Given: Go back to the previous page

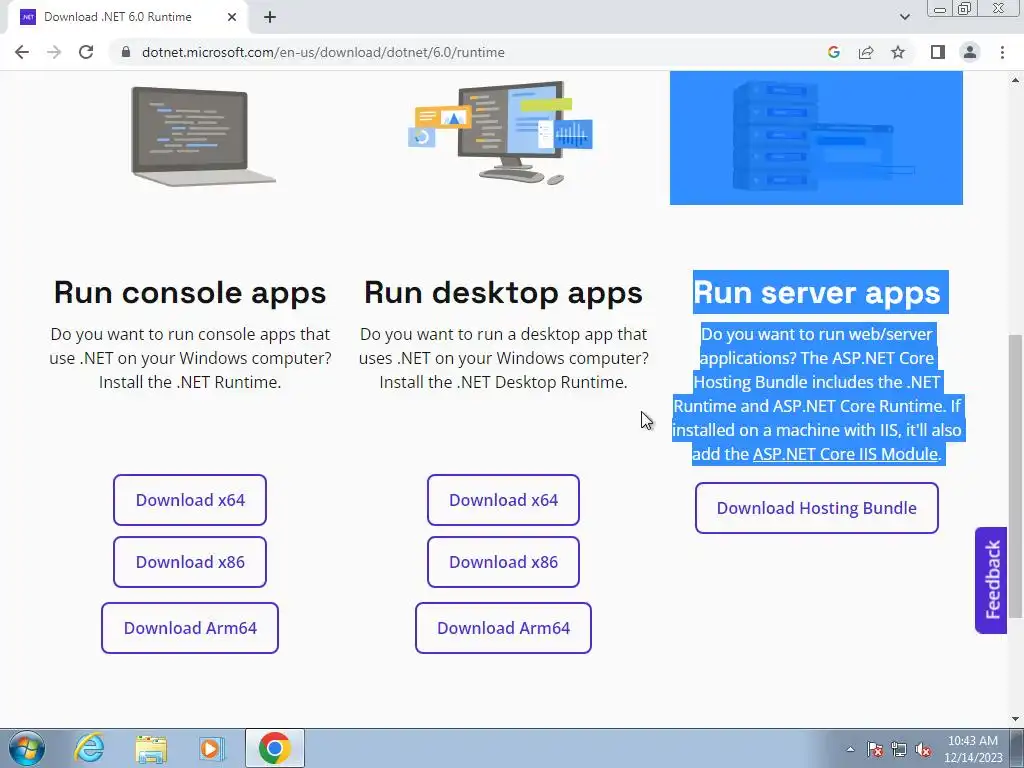Looking at the screenshot, I should pos(22,52).
